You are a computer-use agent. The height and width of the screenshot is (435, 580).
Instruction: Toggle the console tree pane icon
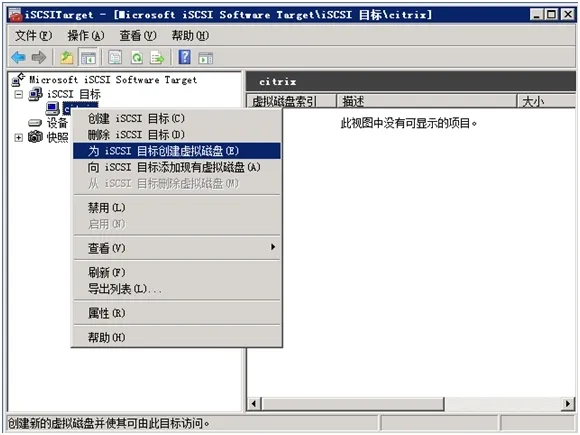coord(88,57)
